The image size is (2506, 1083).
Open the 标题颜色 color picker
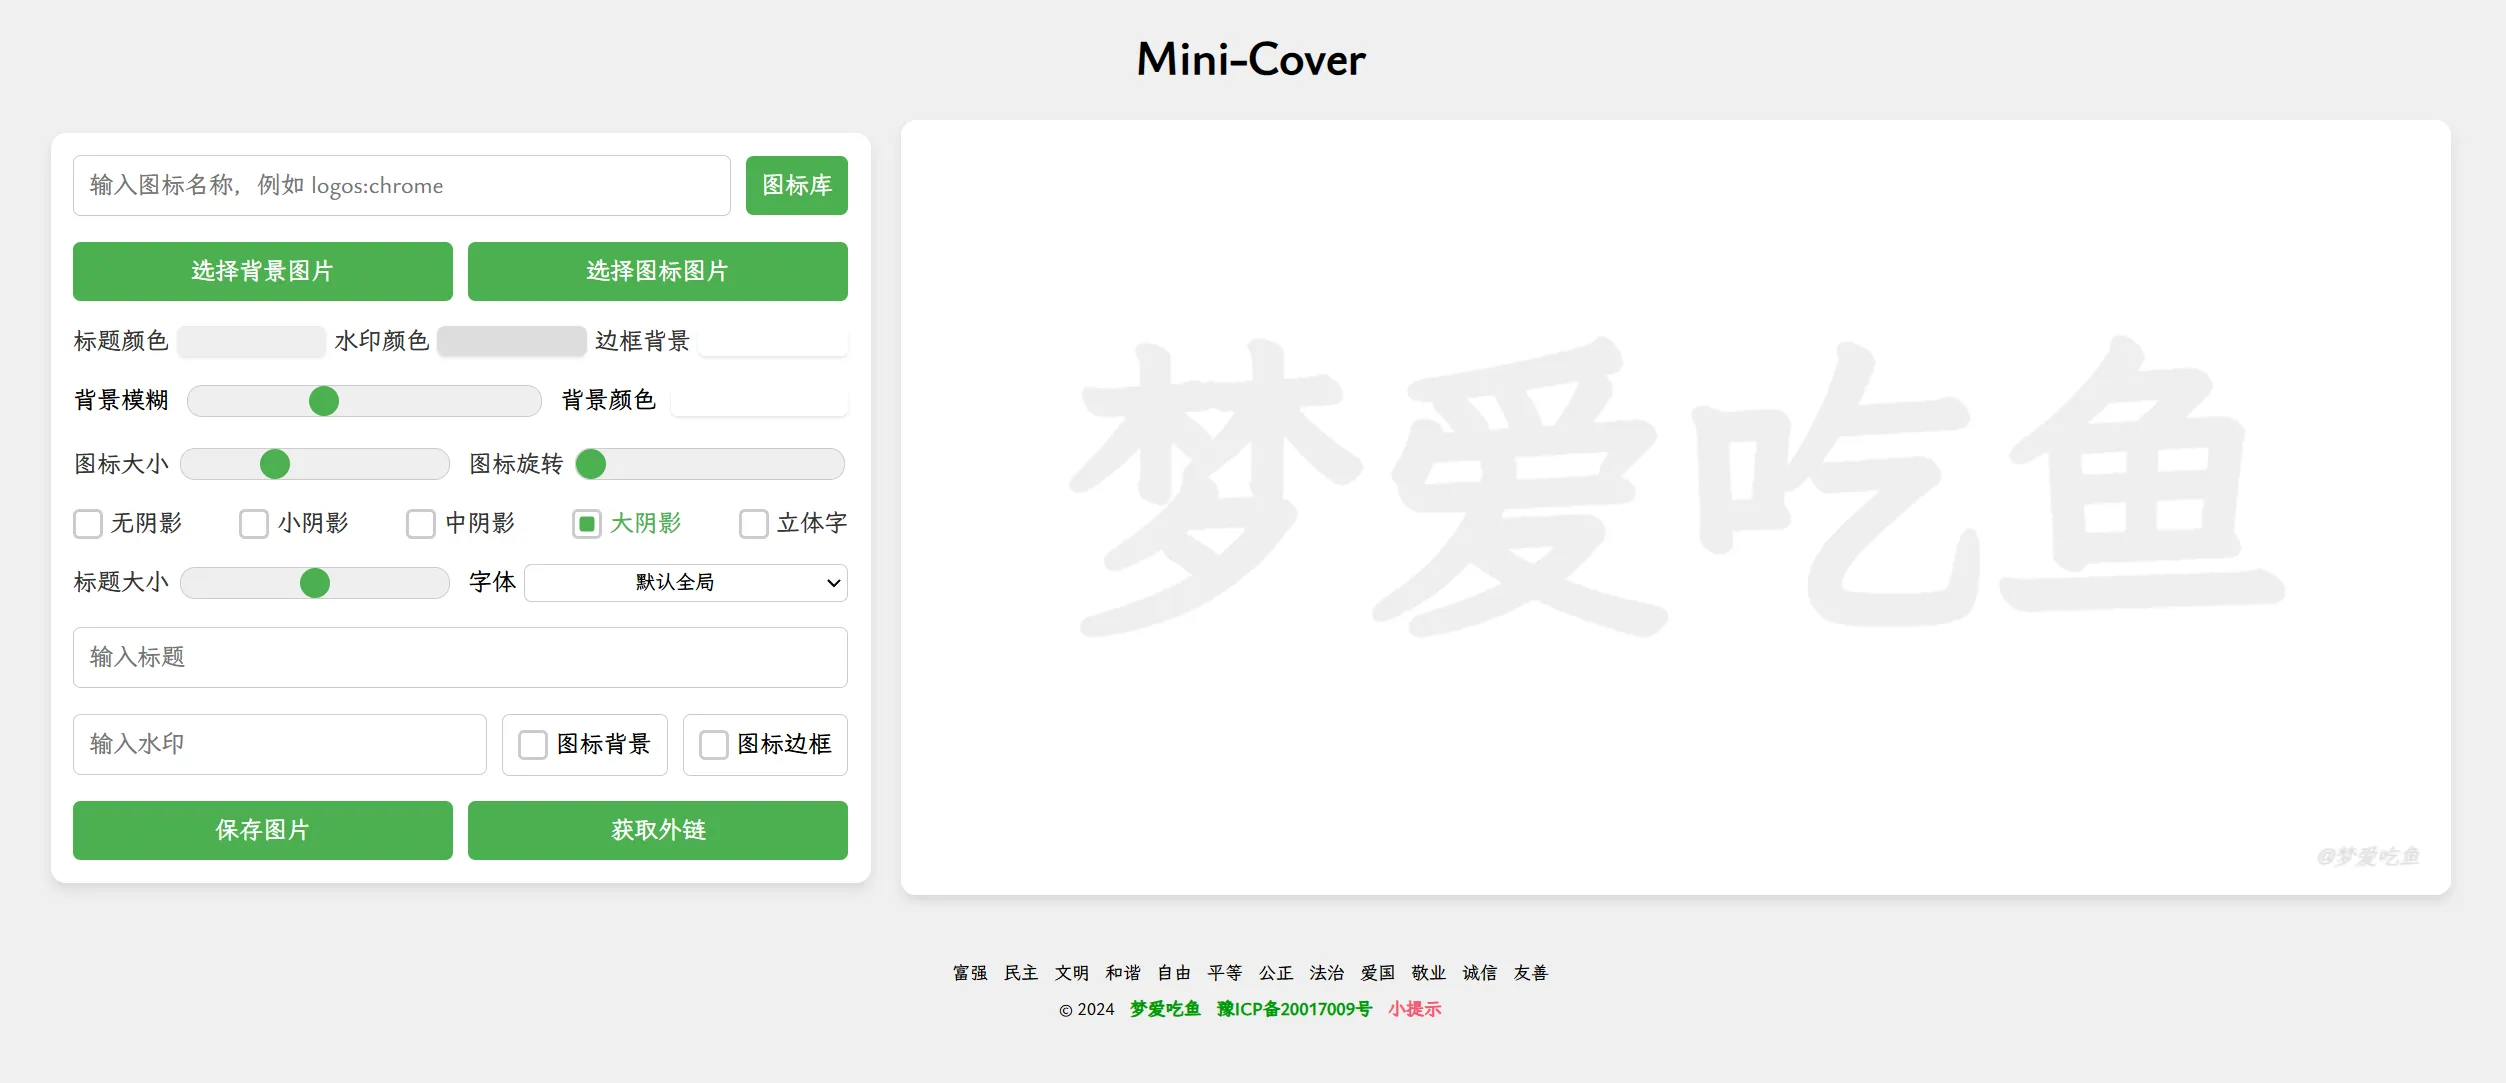click(x=251, y=341)
